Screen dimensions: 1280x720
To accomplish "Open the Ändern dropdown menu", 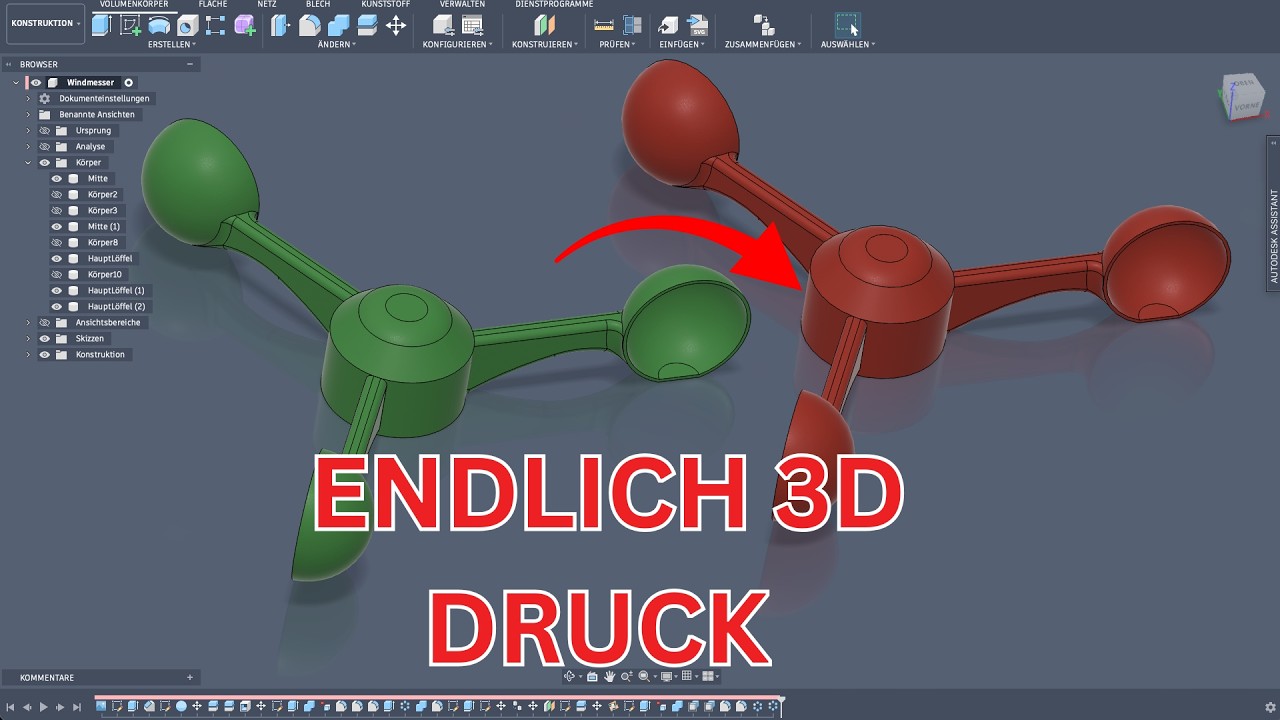I will coord(339,44).
